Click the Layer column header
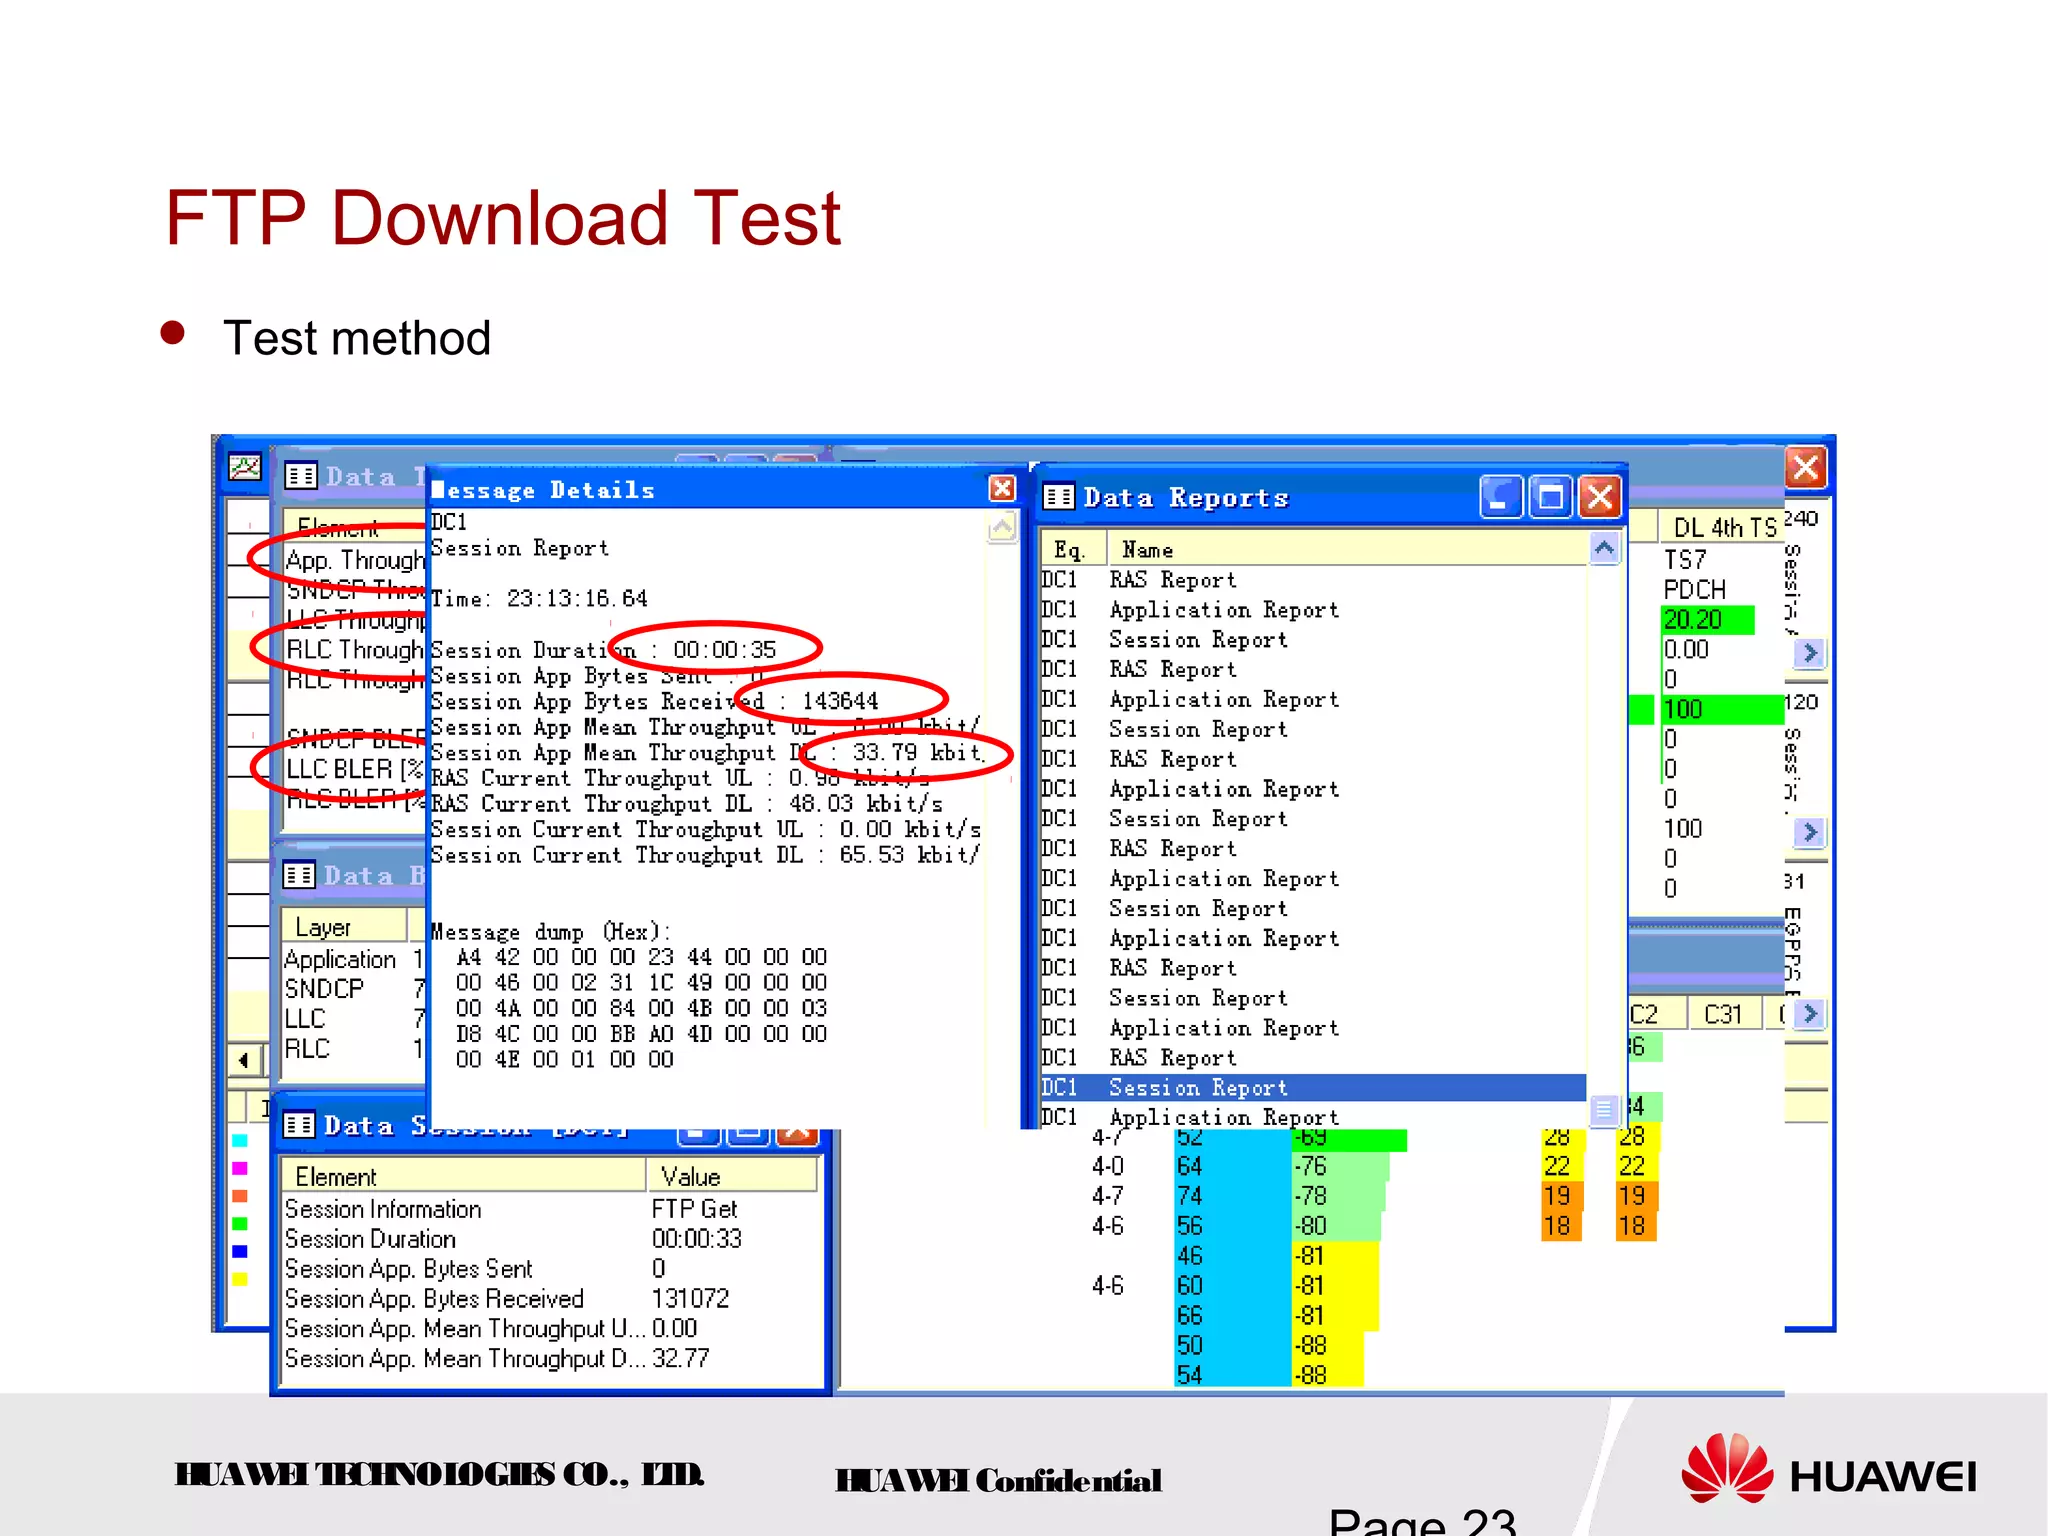2048x1536 pixels. (344, 927)
